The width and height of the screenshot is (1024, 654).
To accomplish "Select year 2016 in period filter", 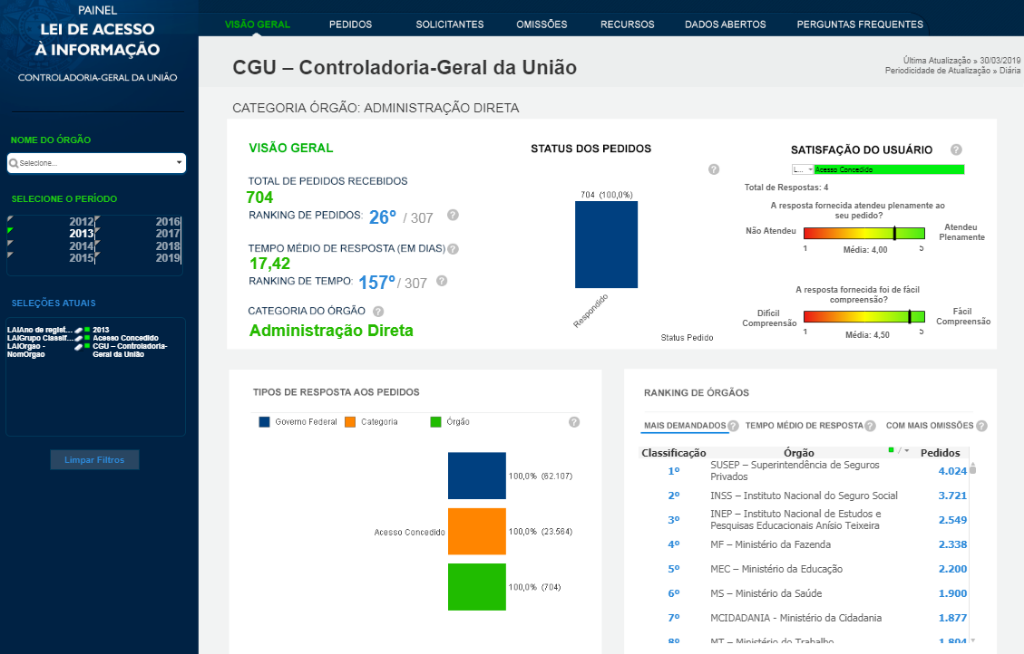I will [x=167, y=222].
